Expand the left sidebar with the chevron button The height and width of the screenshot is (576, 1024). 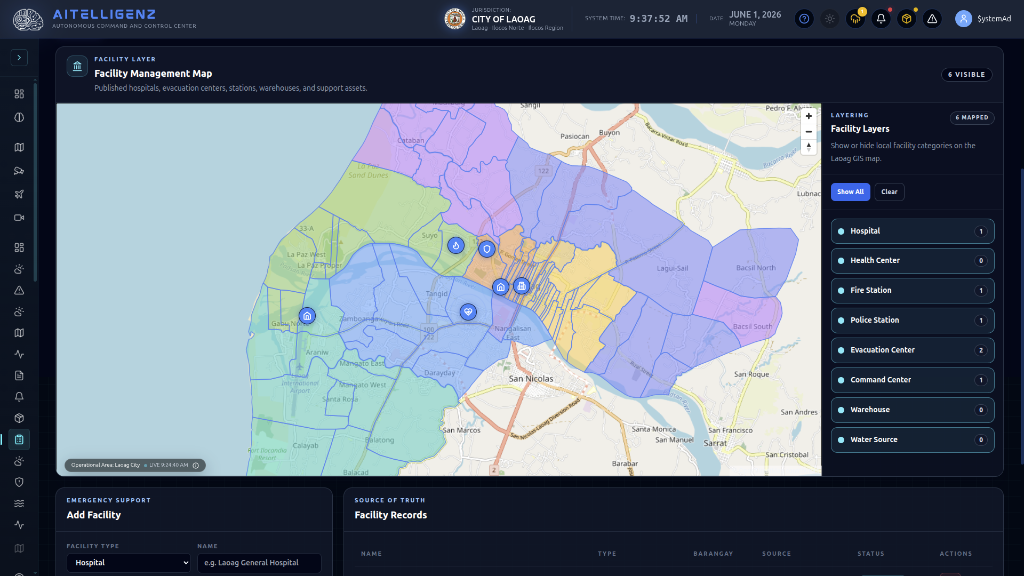coord(19,57)
